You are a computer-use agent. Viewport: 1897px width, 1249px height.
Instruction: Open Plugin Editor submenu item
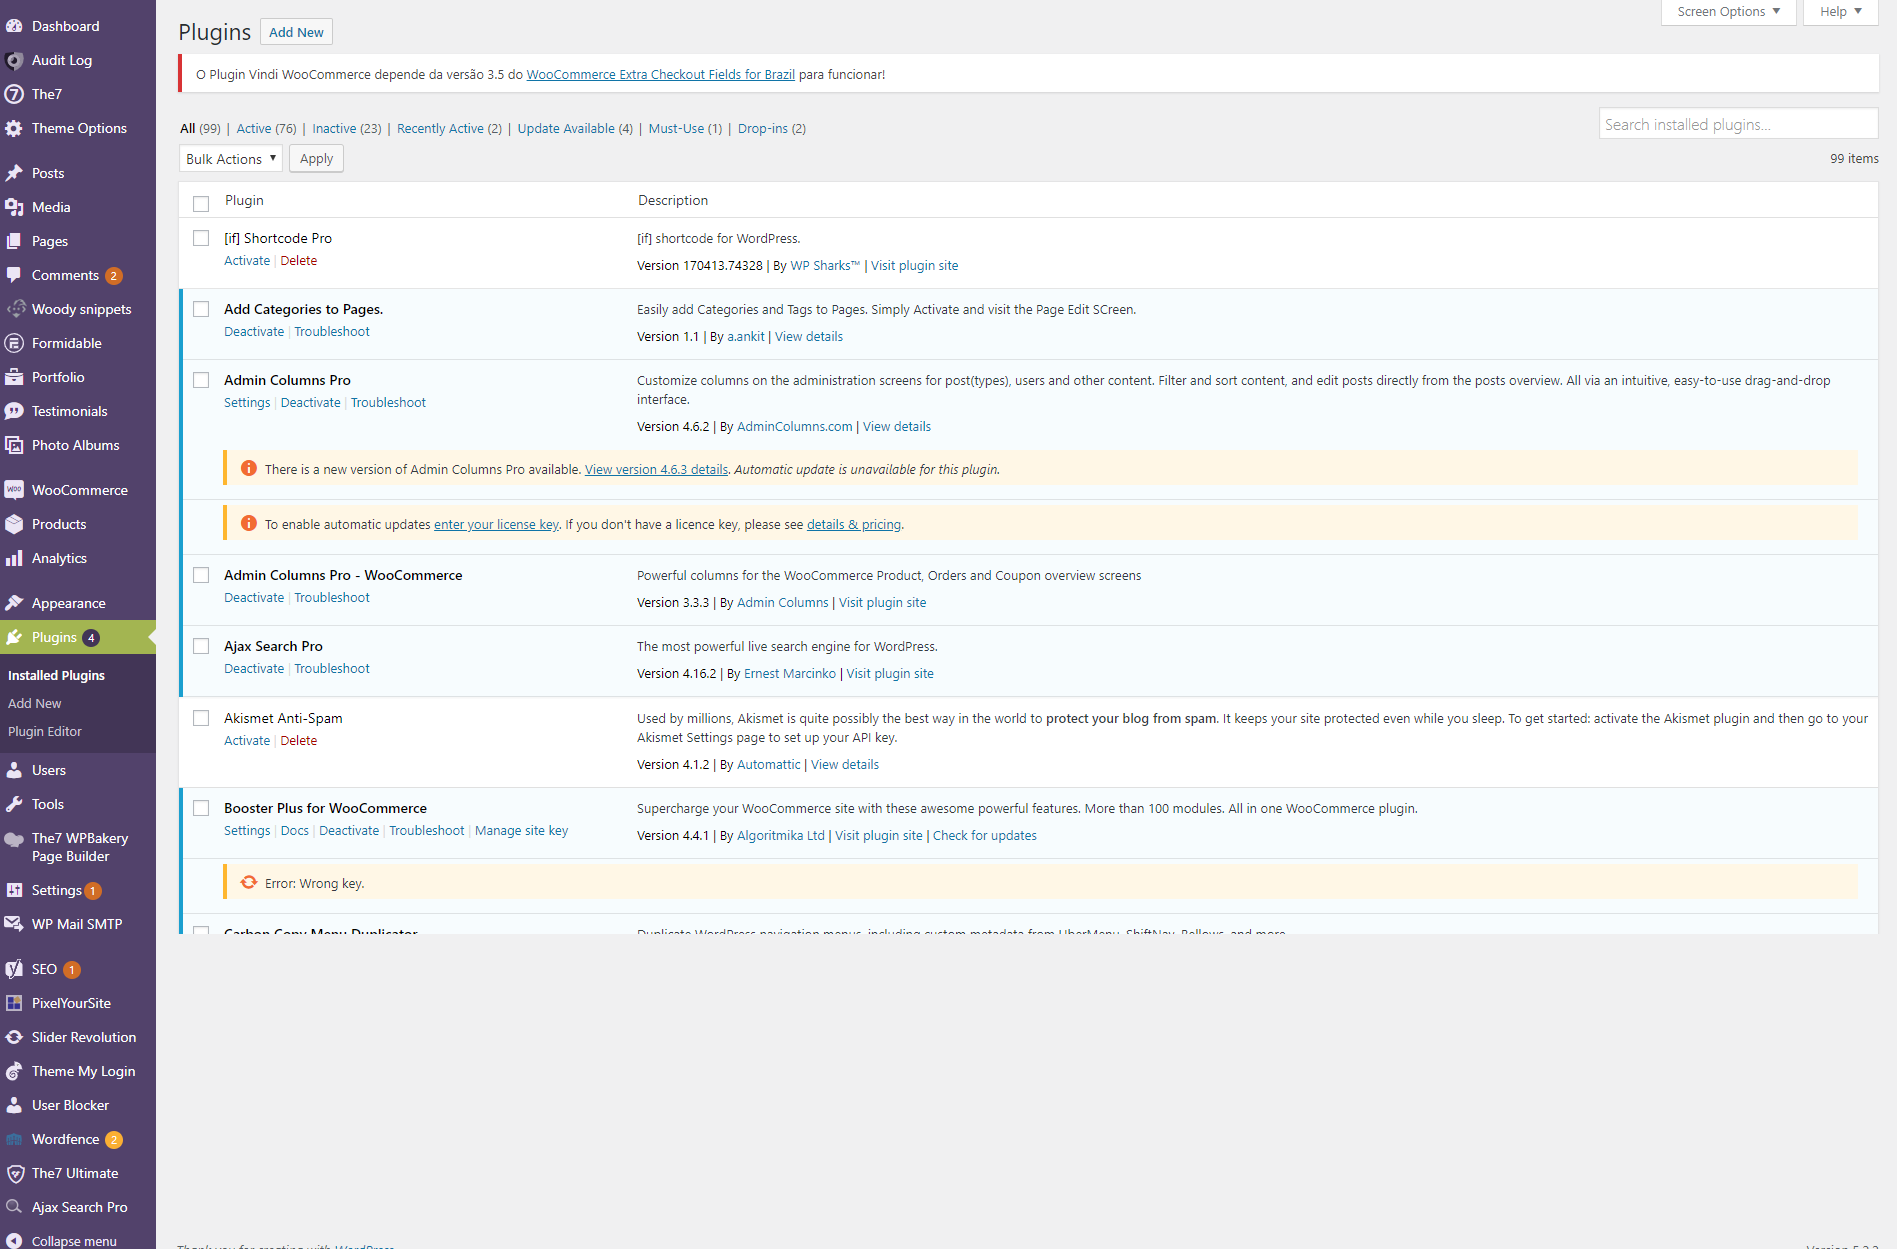[45, 732]
